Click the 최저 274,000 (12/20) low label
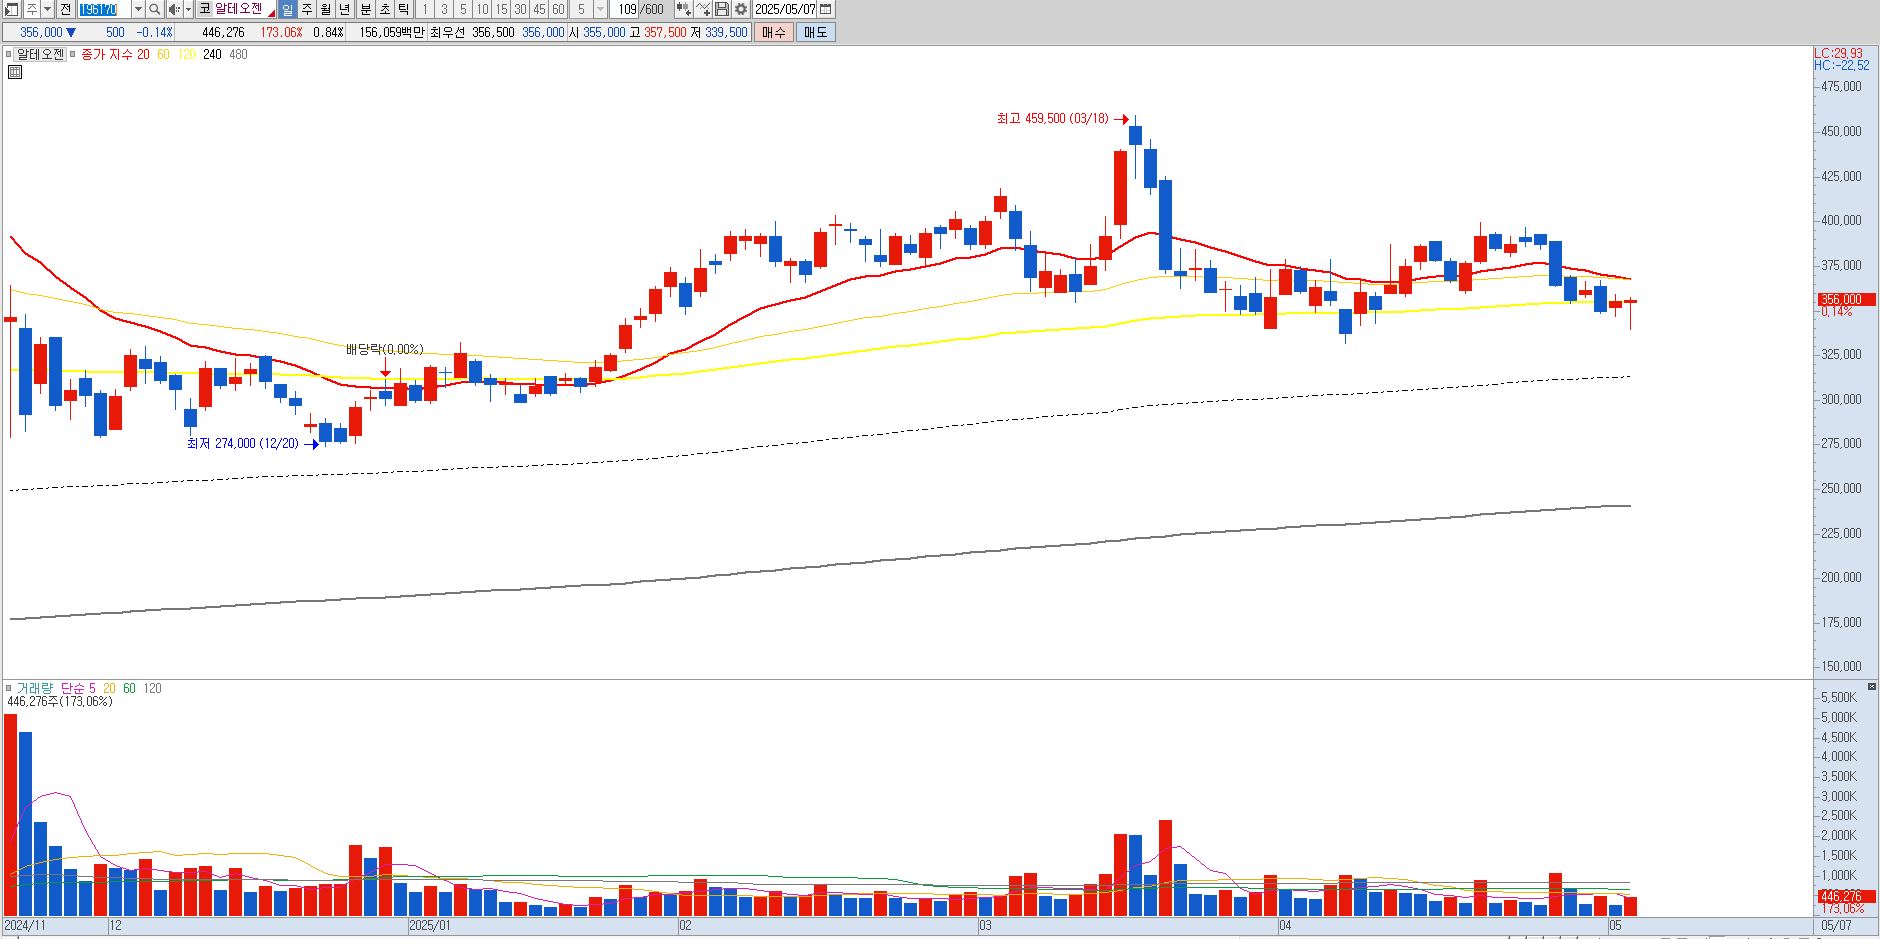This screenshot has height=939, width=1880. [242, 443]
